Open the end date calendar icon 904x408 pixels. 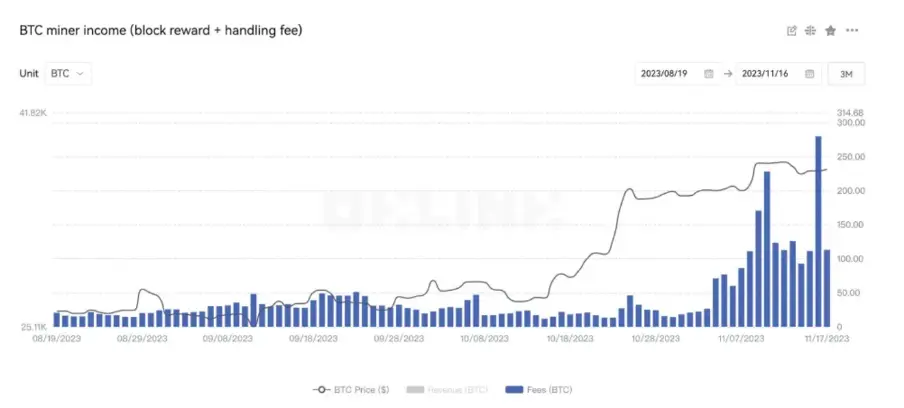(809, 74)
